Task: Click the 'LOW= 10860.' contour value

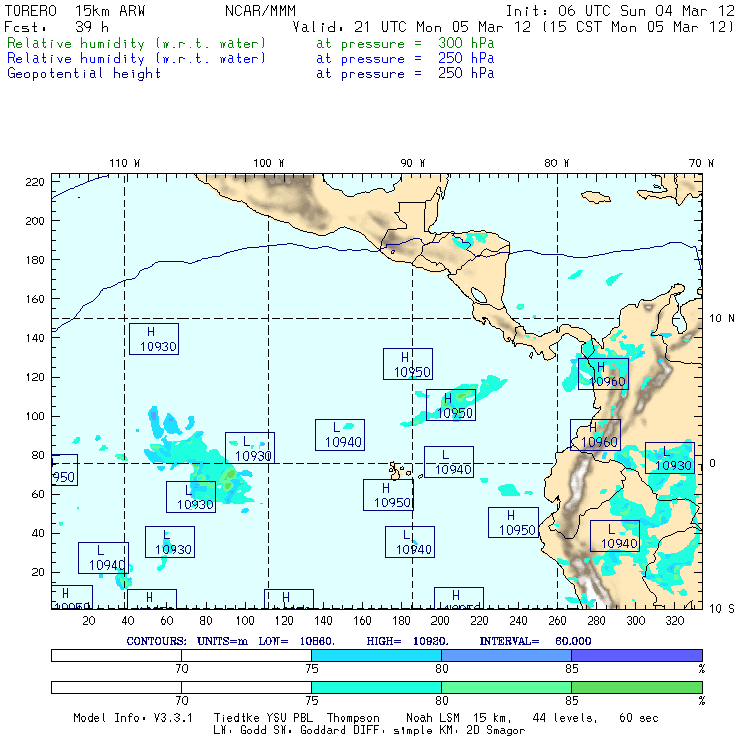Action: (296, 641)
